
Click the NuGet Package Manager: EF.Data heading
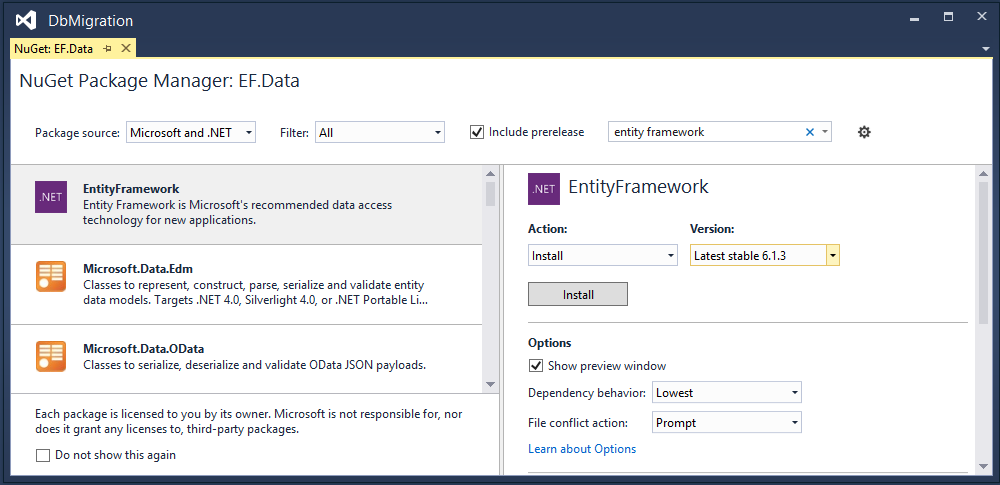coord(159,81)
